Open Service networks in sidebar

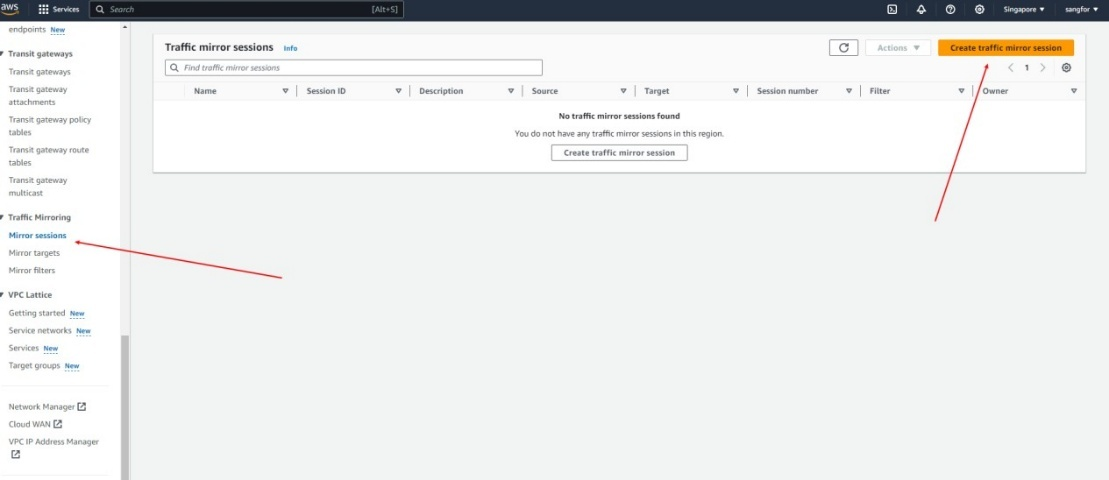tap(40, 331)
